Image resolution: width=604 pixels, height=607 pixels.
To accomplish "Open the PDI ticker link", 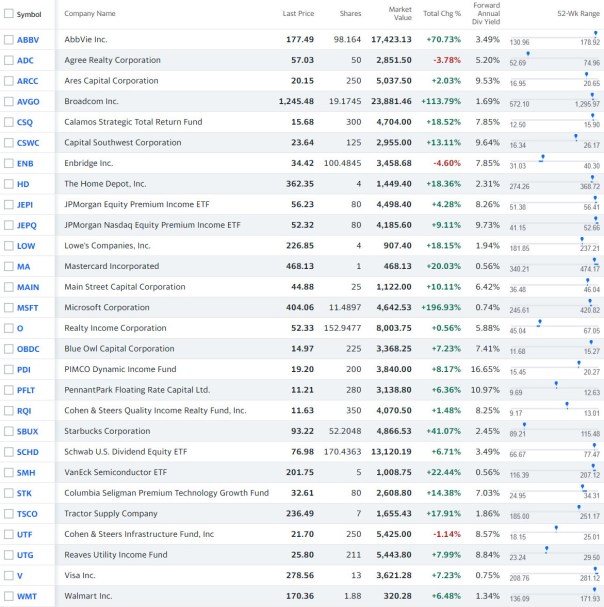I will pos(24,370).
